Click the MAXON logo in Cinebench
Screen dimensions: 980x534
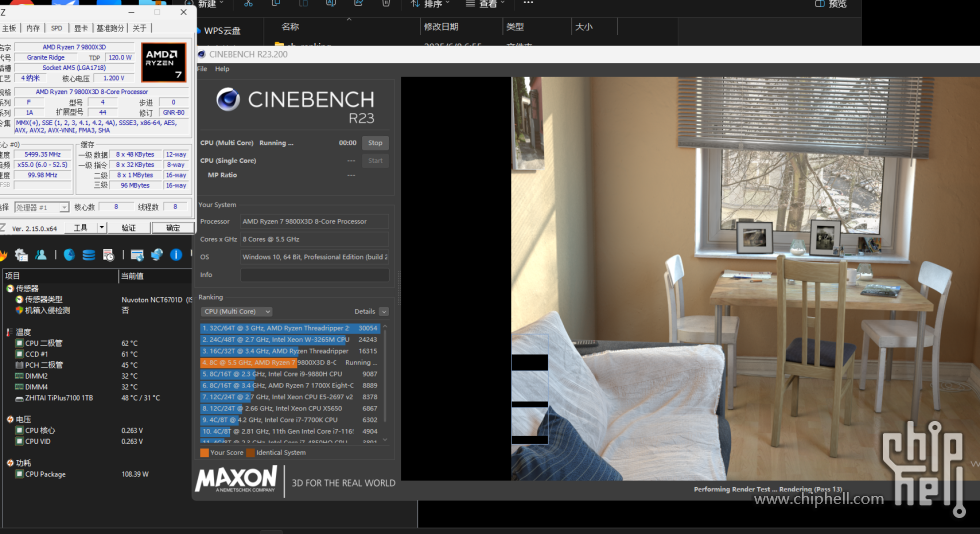(236, 480)
